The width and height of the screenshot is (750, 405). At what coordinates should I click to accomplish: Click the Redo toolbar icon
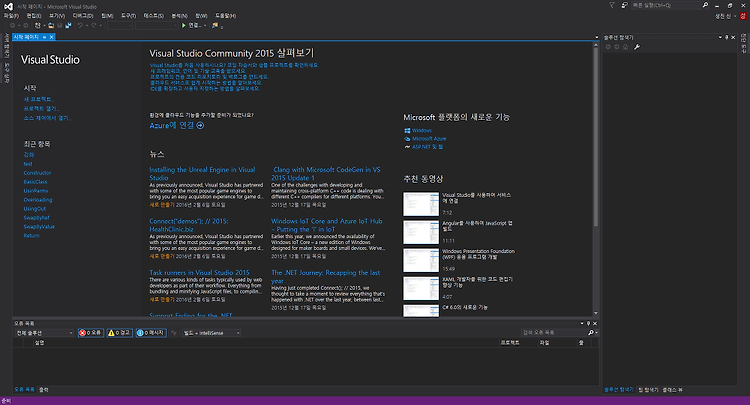pyautogui.click(x=94, y=25)
